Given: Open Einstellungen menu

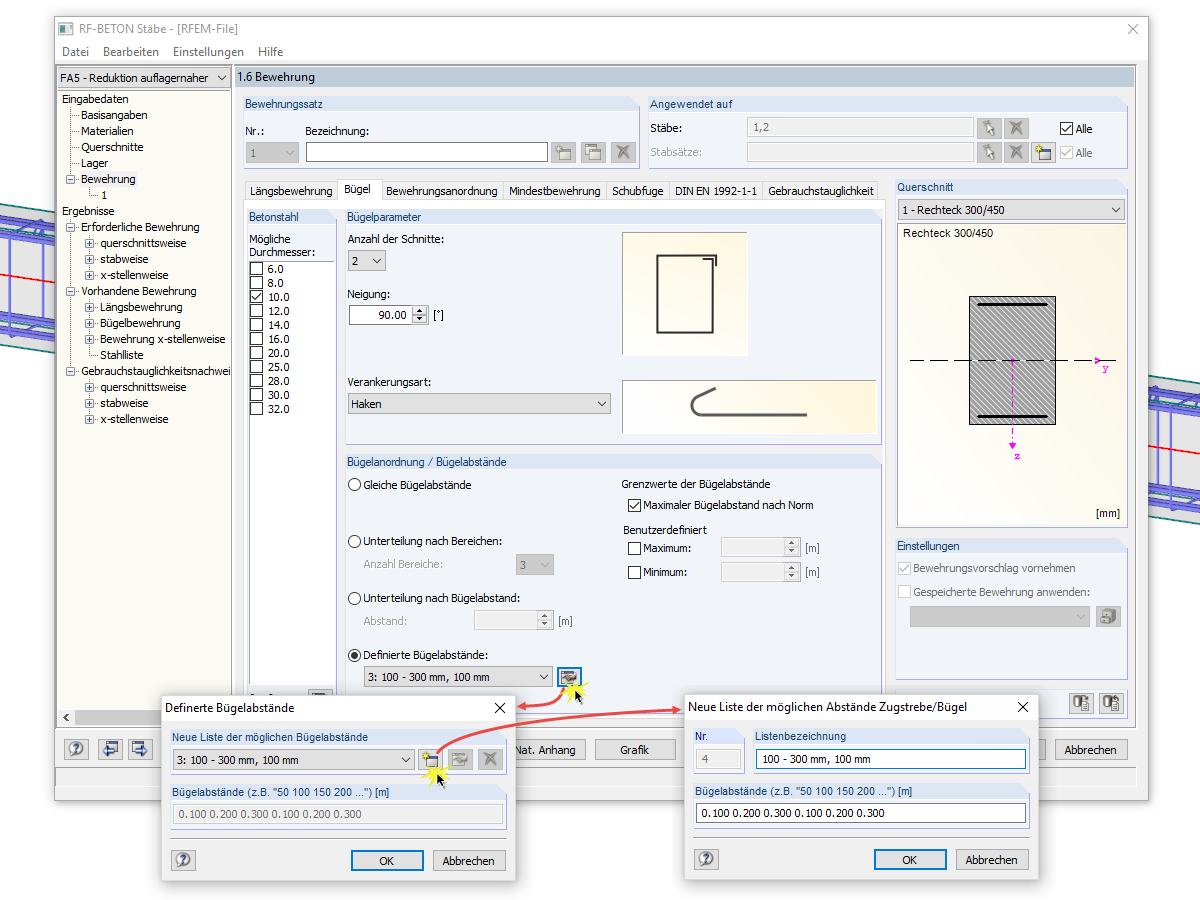Looking at the screenshot, I should click(208, 52).
